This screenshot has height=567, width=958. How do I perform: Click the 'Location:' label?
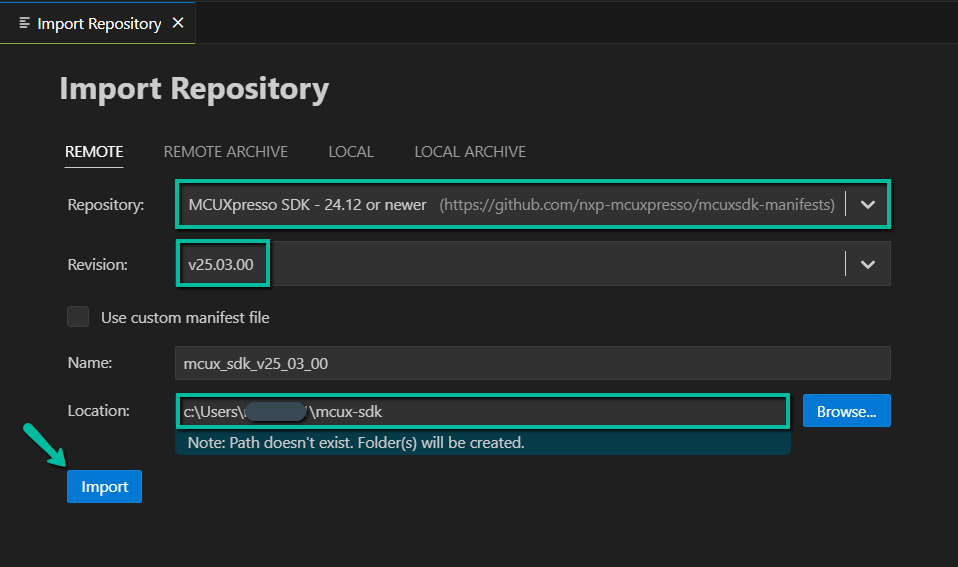98,411
